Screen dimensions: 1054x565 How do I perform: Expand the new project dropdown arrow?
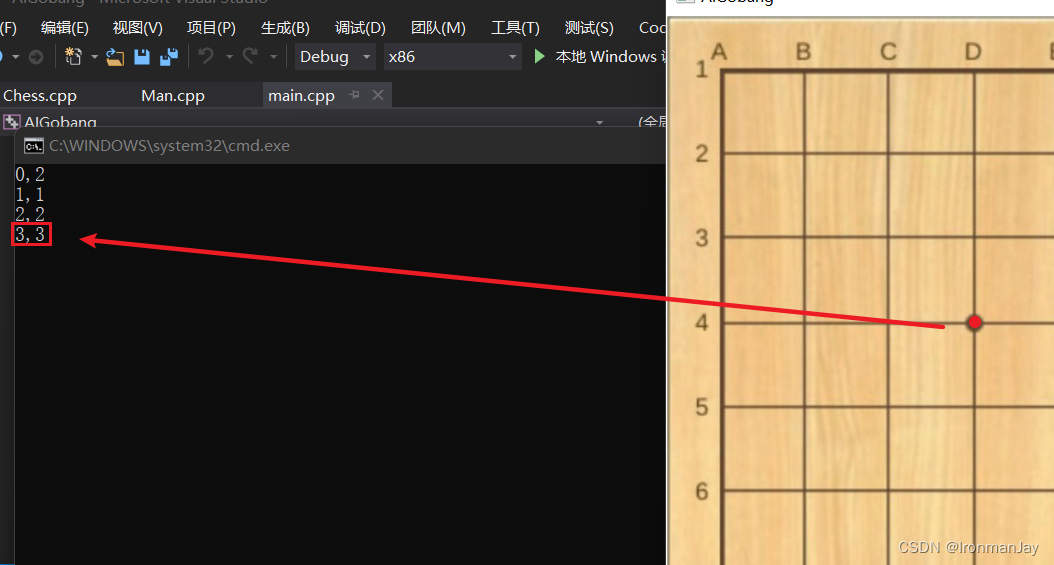tap(94, 57)
